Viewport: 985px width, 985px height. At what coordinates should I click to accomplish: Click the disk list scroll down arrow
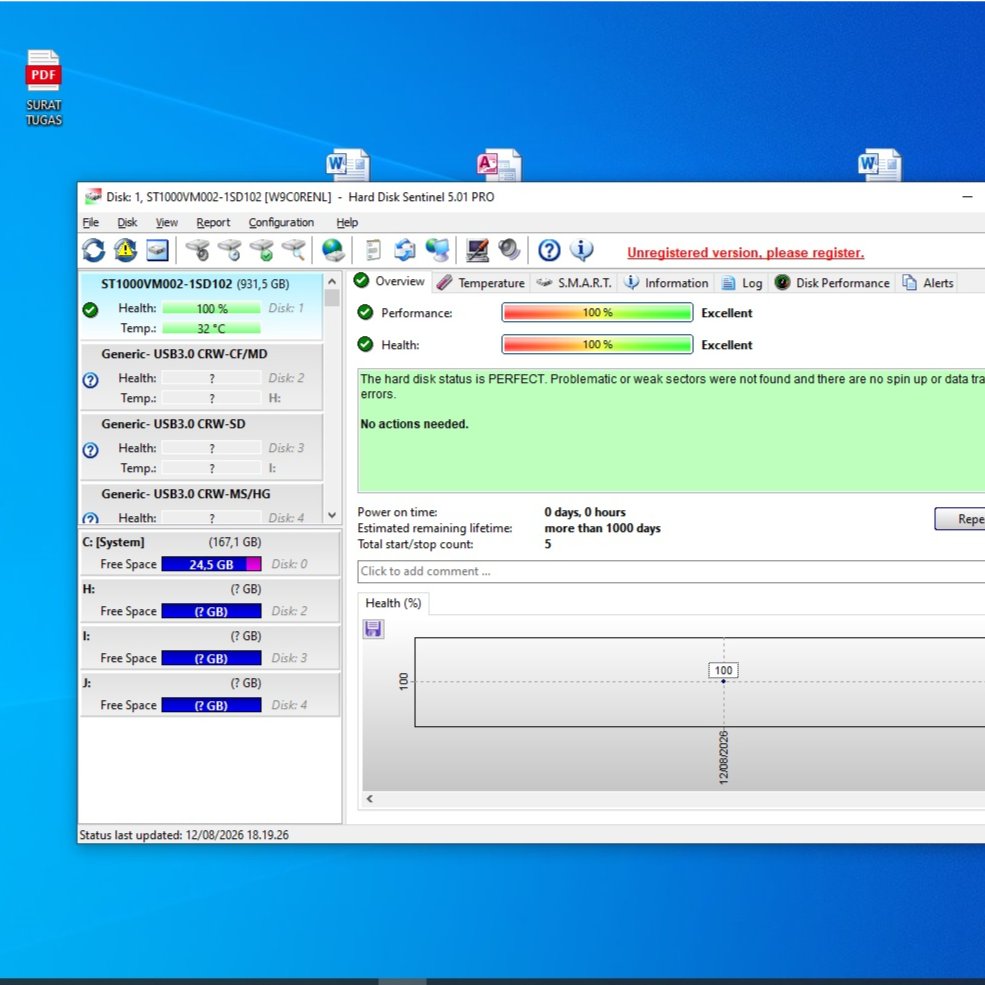pos(332,515)
